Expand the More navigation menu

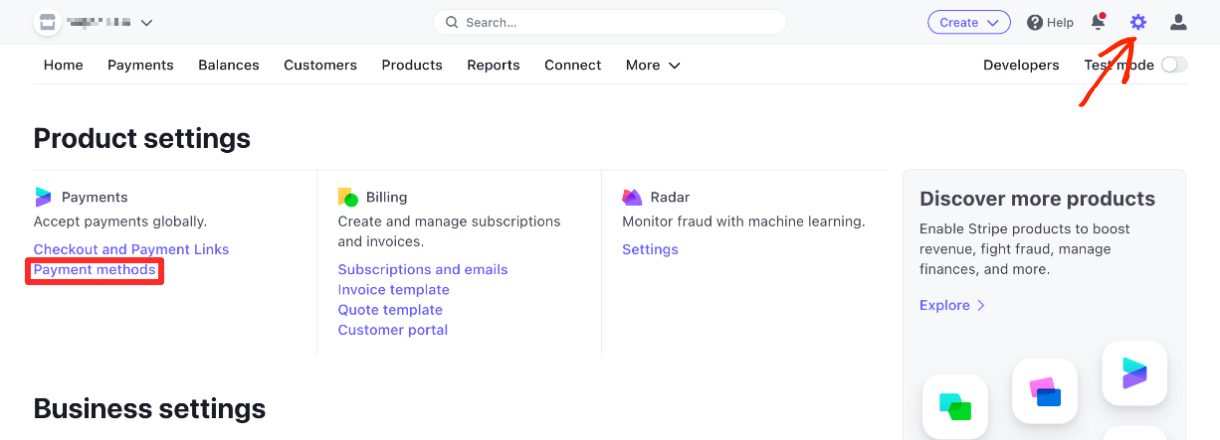(x=653, y=65)
